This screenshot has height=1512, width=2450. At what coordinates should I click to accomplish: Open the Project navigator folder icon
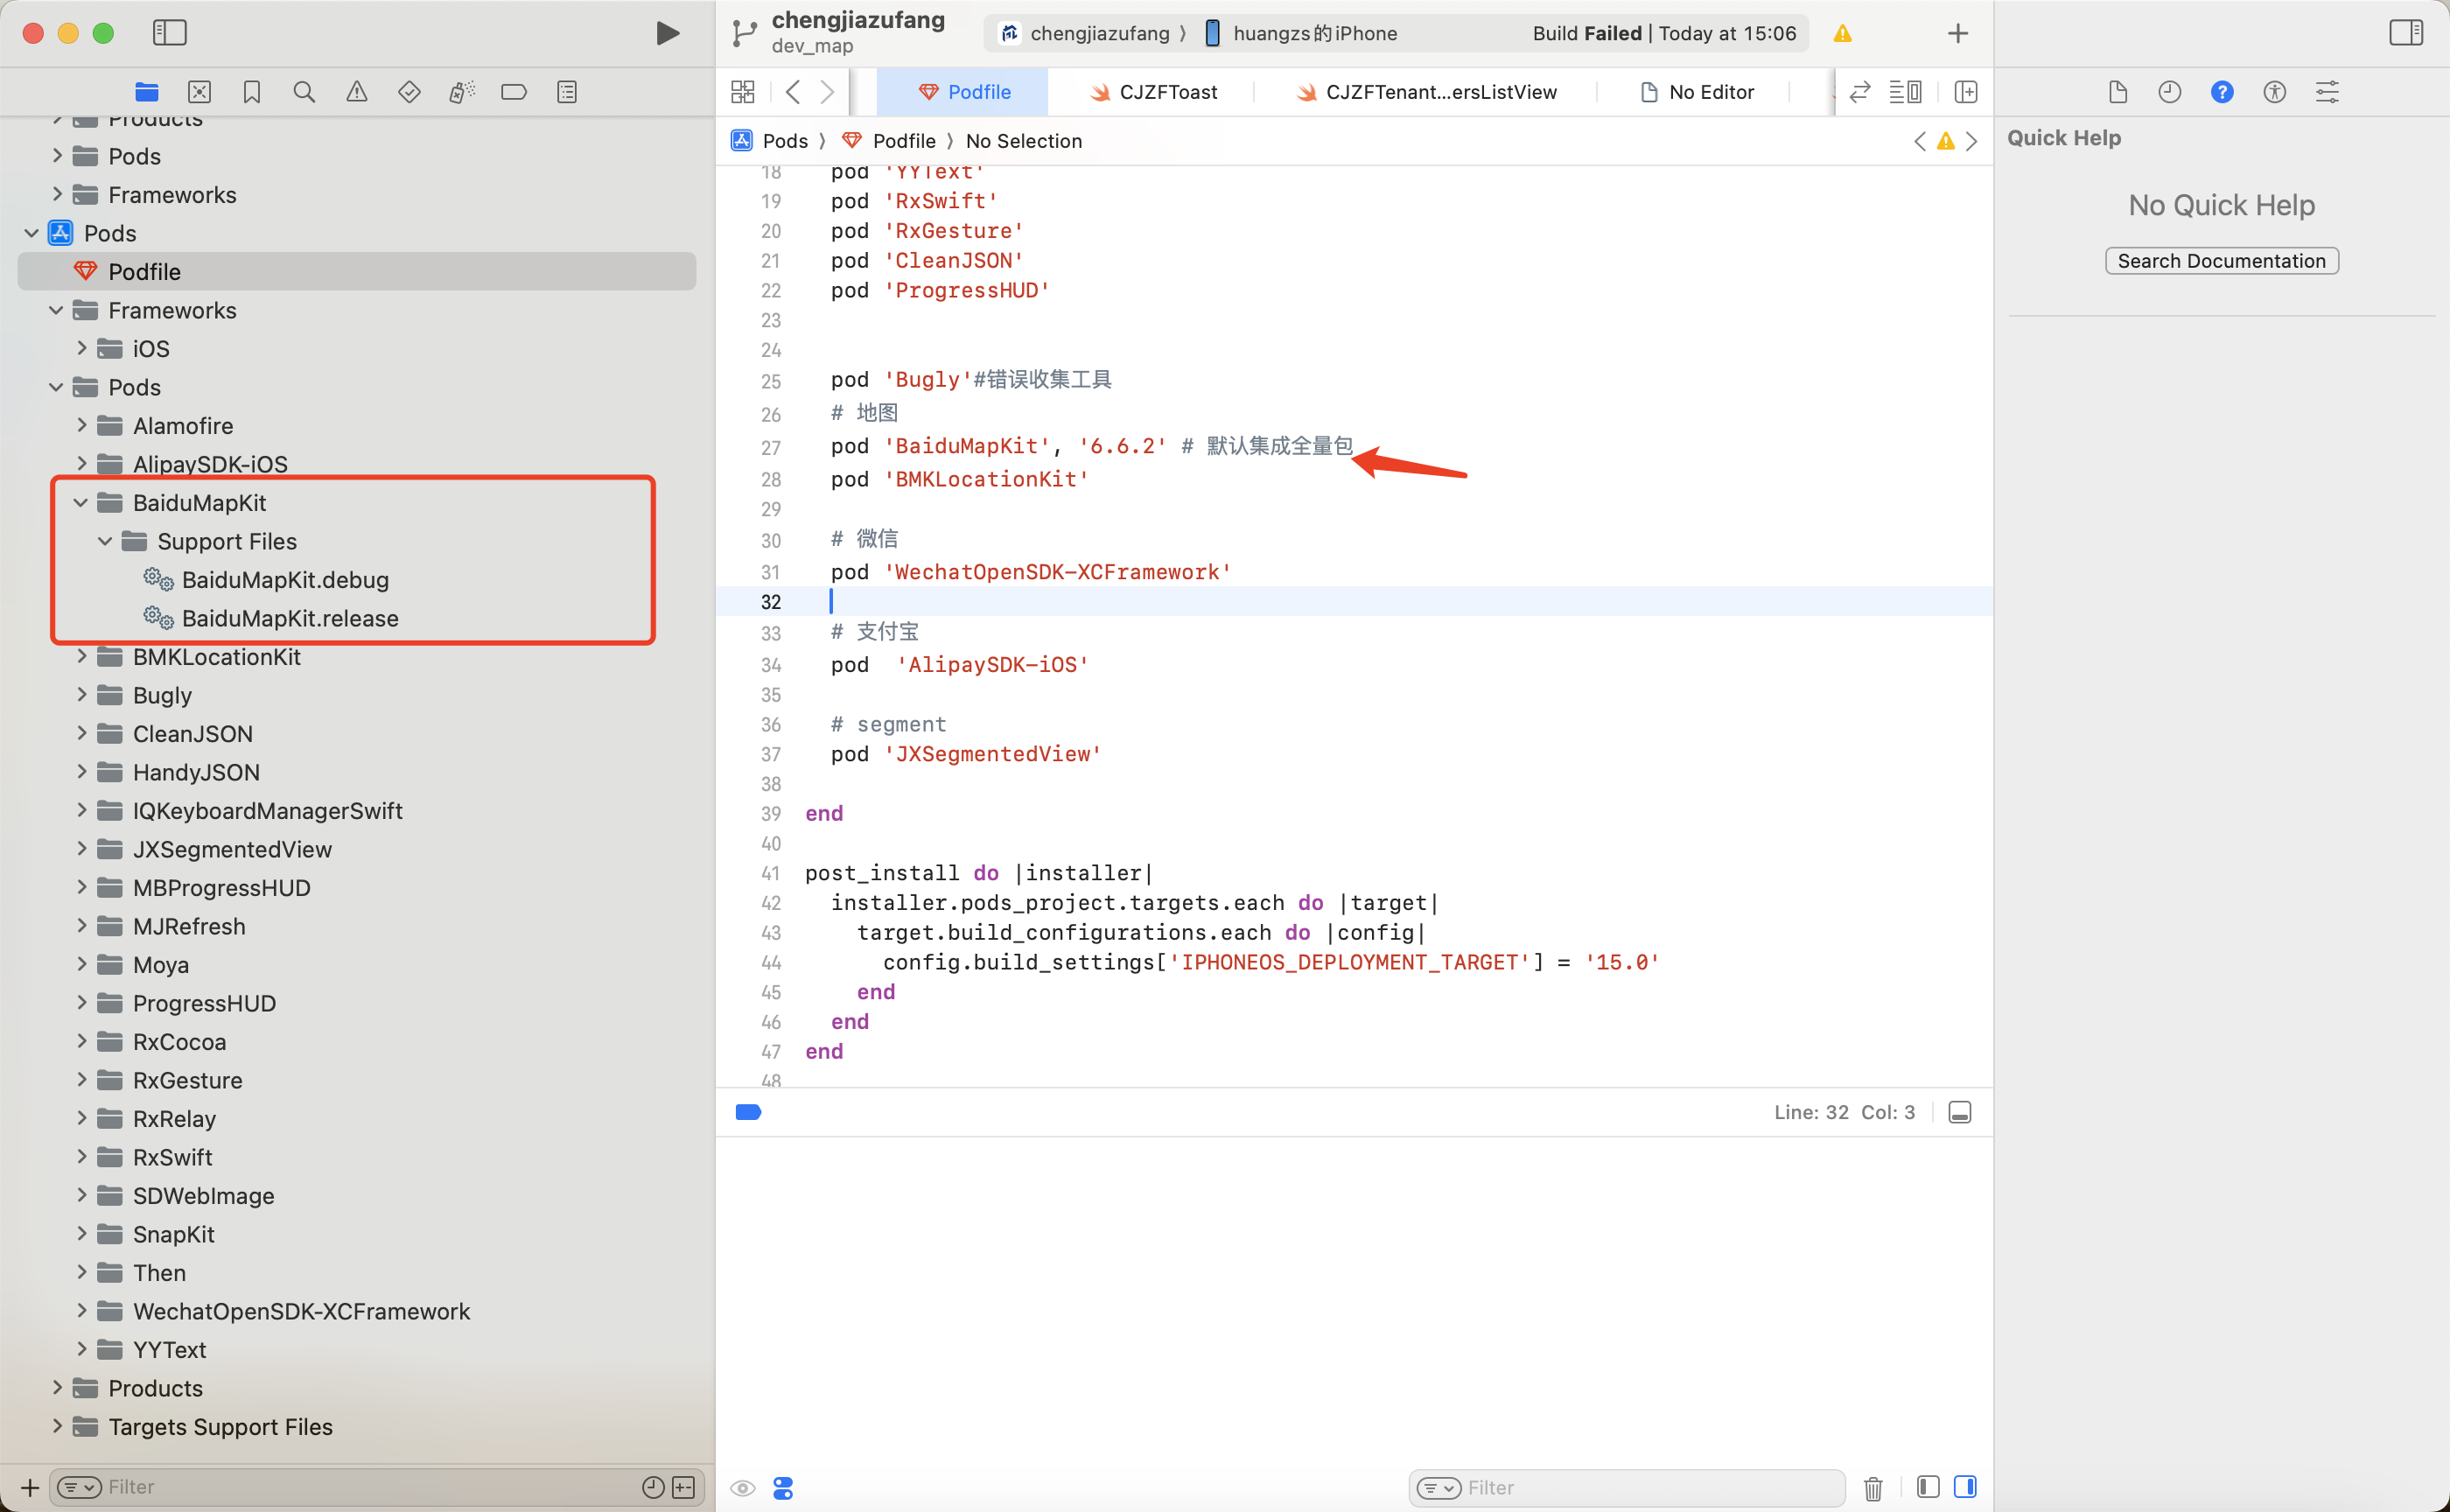coord(147,92)
